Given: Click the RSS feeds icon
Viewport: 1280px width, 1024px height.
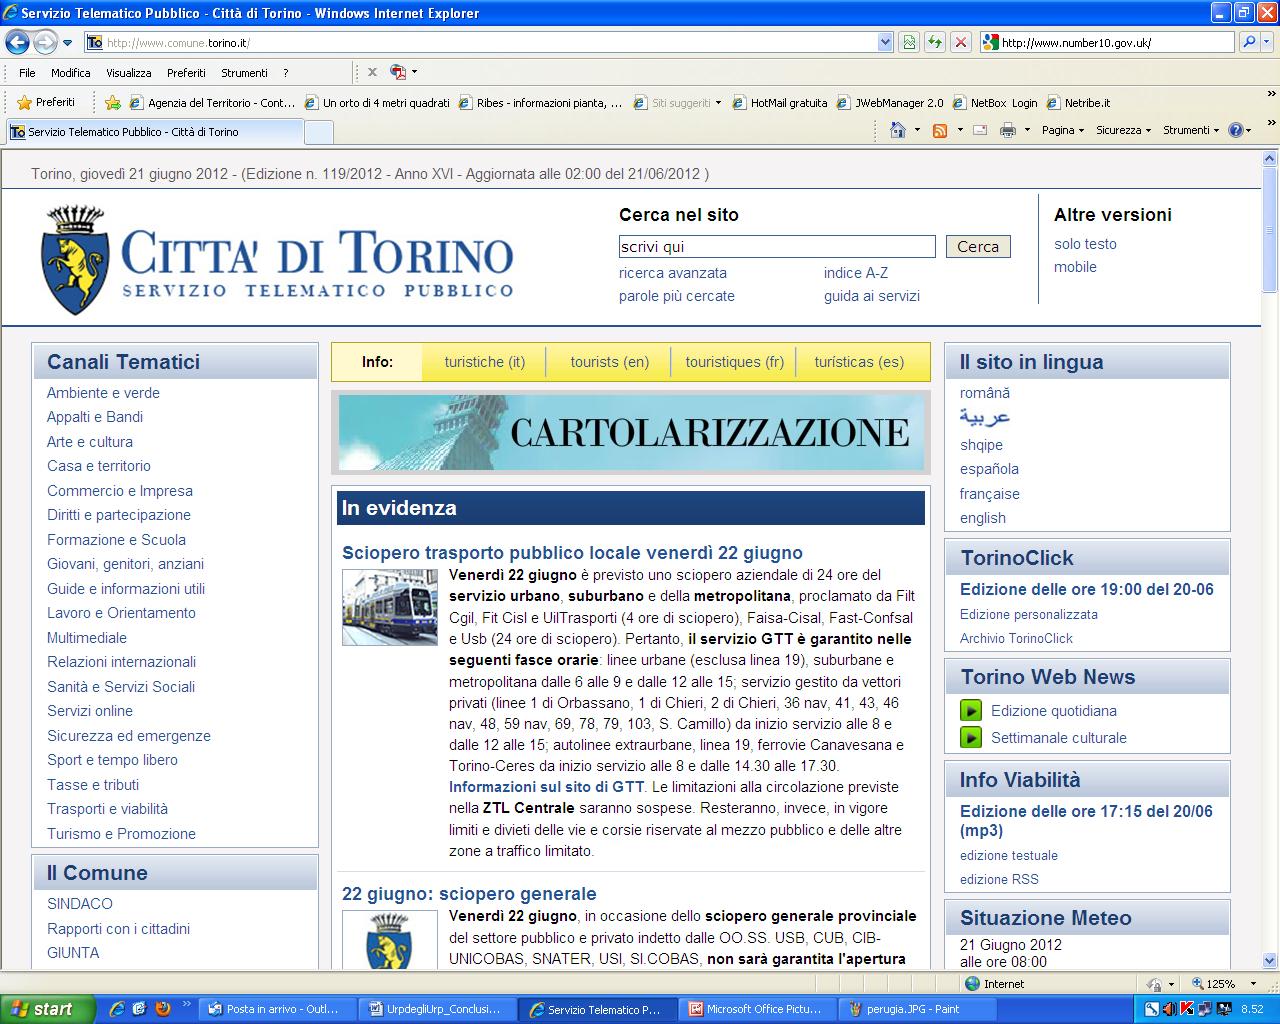Looking at the screenshot, I should click(x=939, y=130).
